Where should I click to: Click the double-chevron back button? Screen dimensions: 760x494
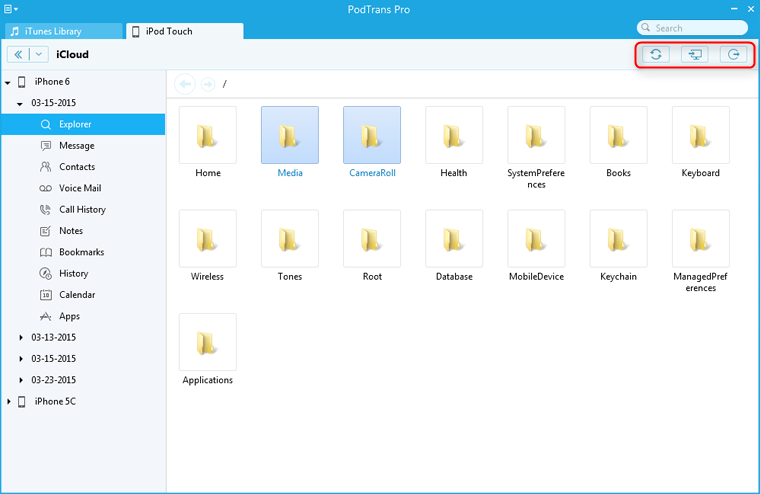coord(18,55)
